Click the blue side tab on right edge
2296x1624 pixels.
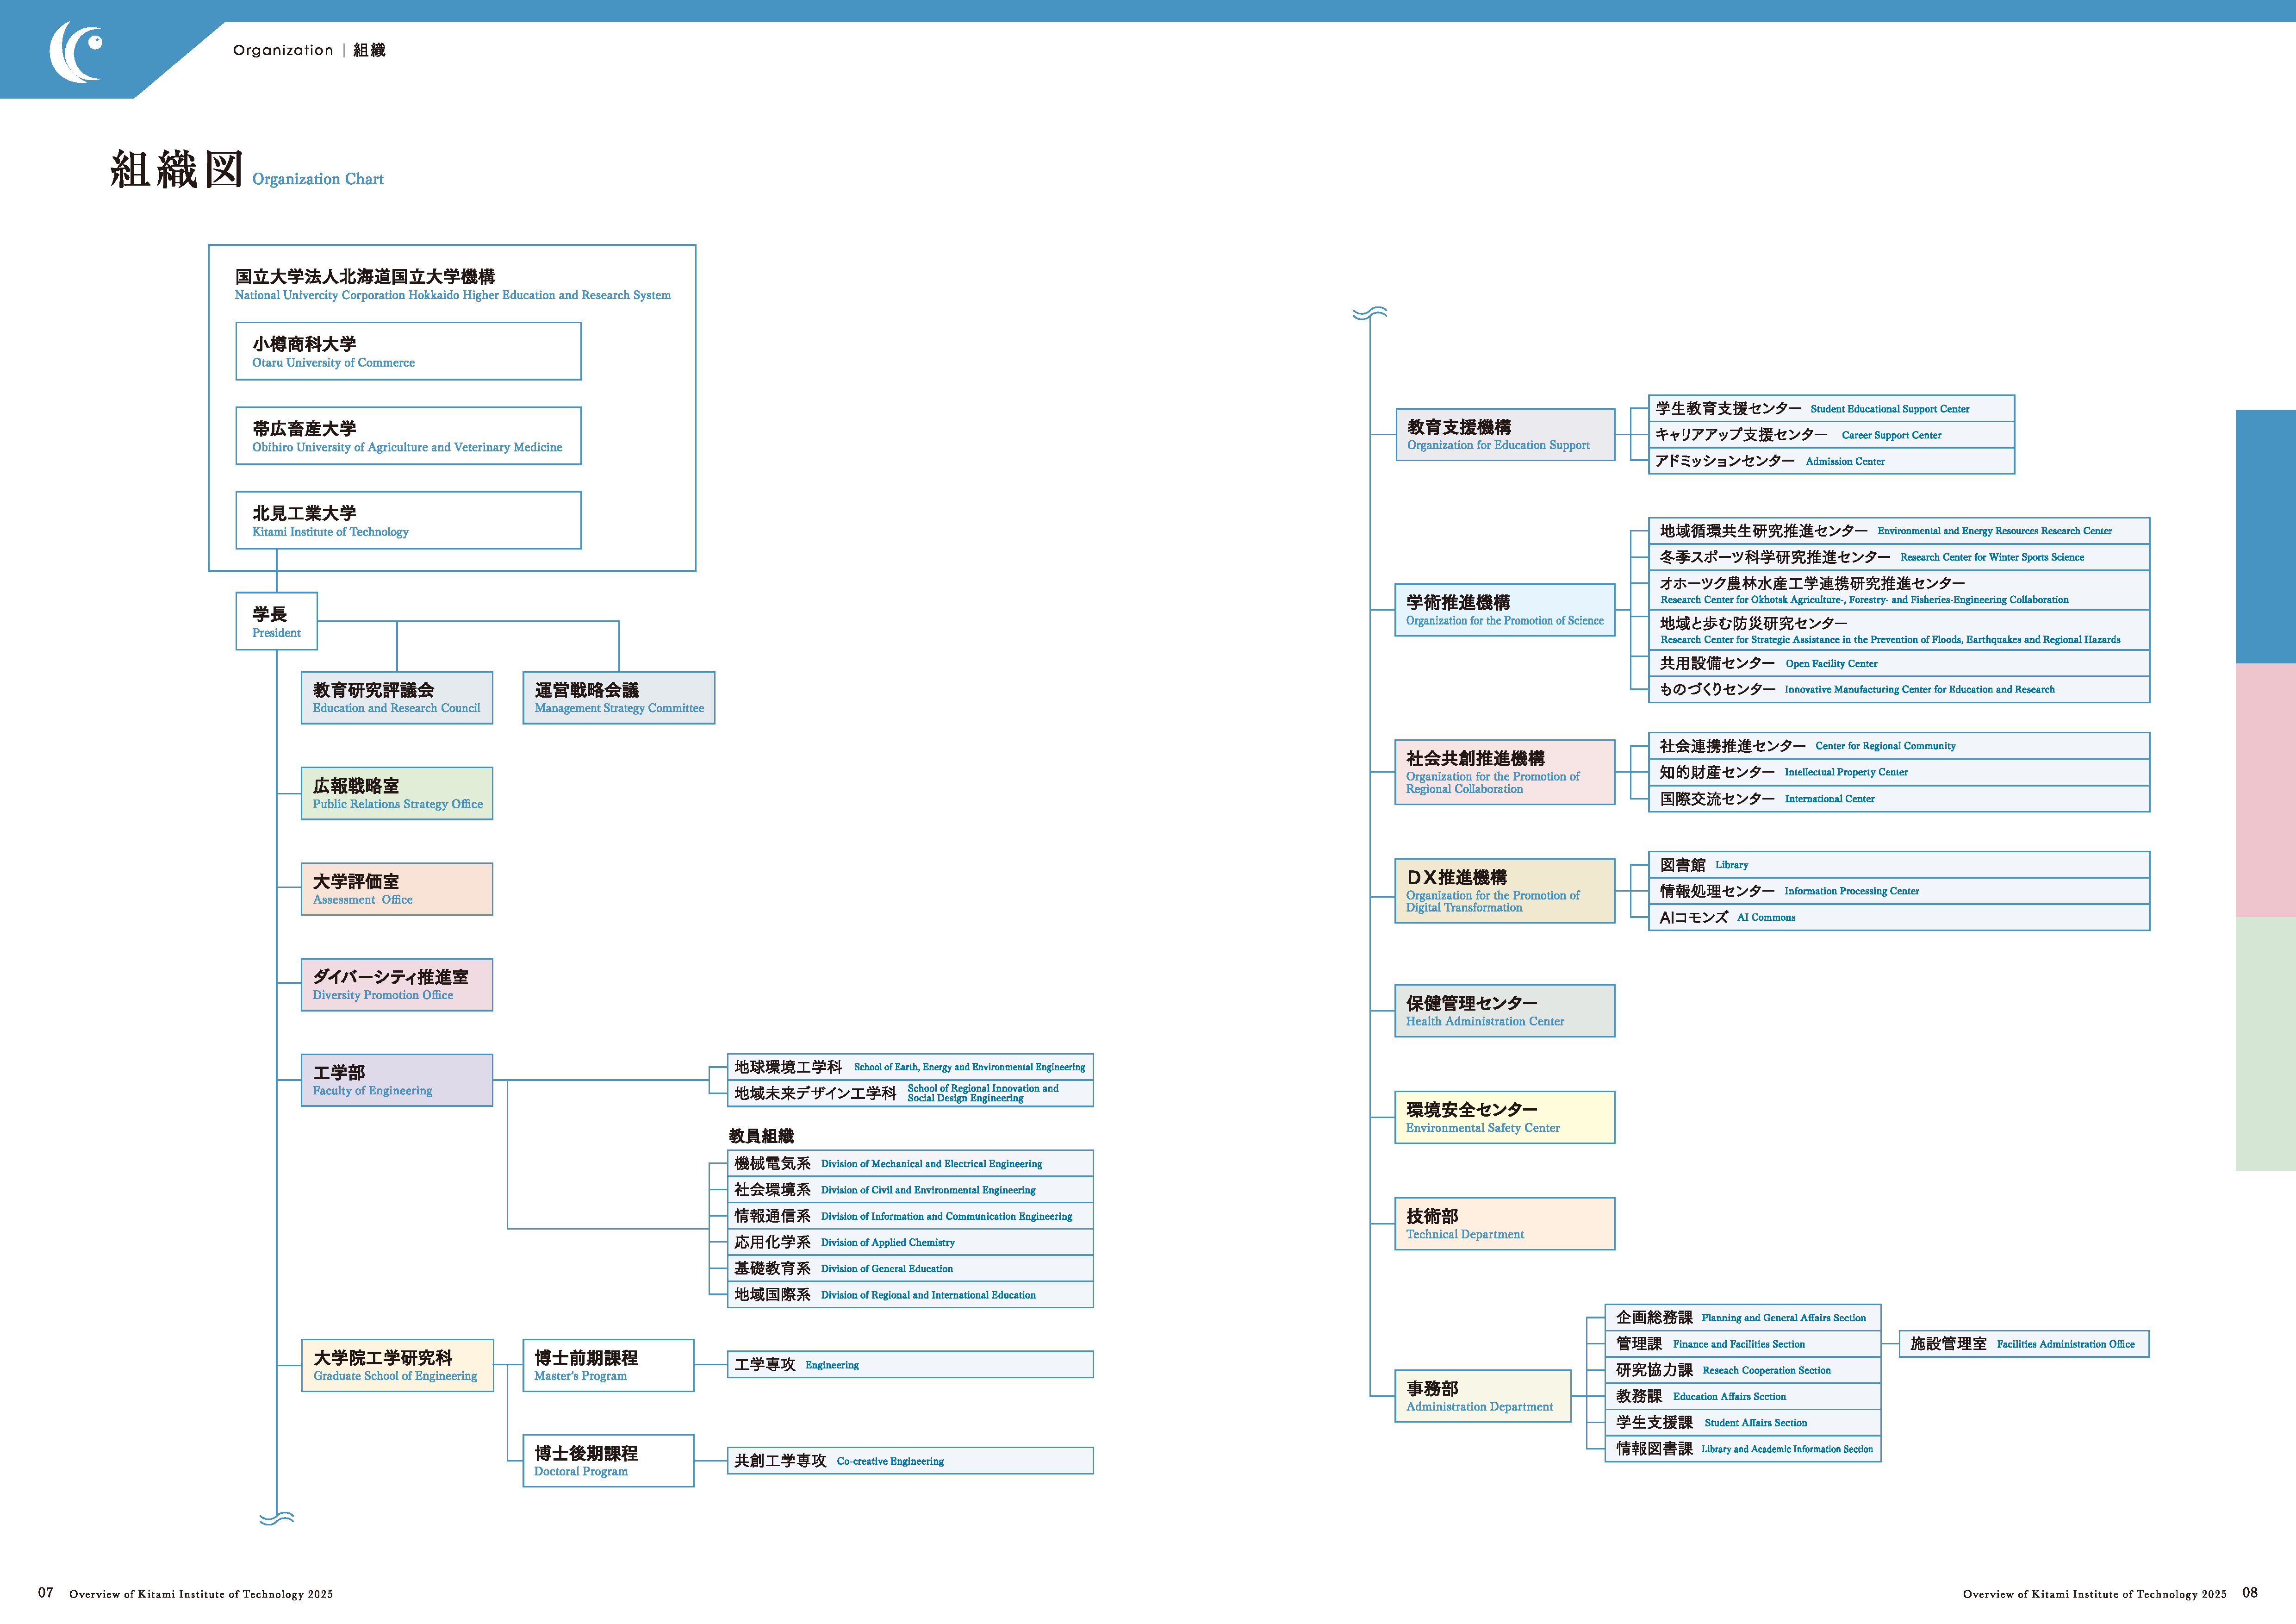click(x=2266, y=536)
